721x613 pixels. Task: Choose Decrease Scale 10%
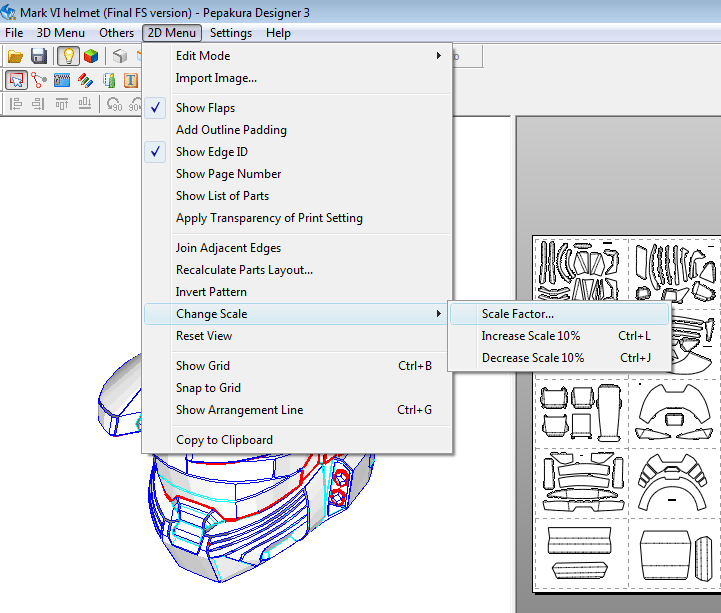click(x=560, y=358)
